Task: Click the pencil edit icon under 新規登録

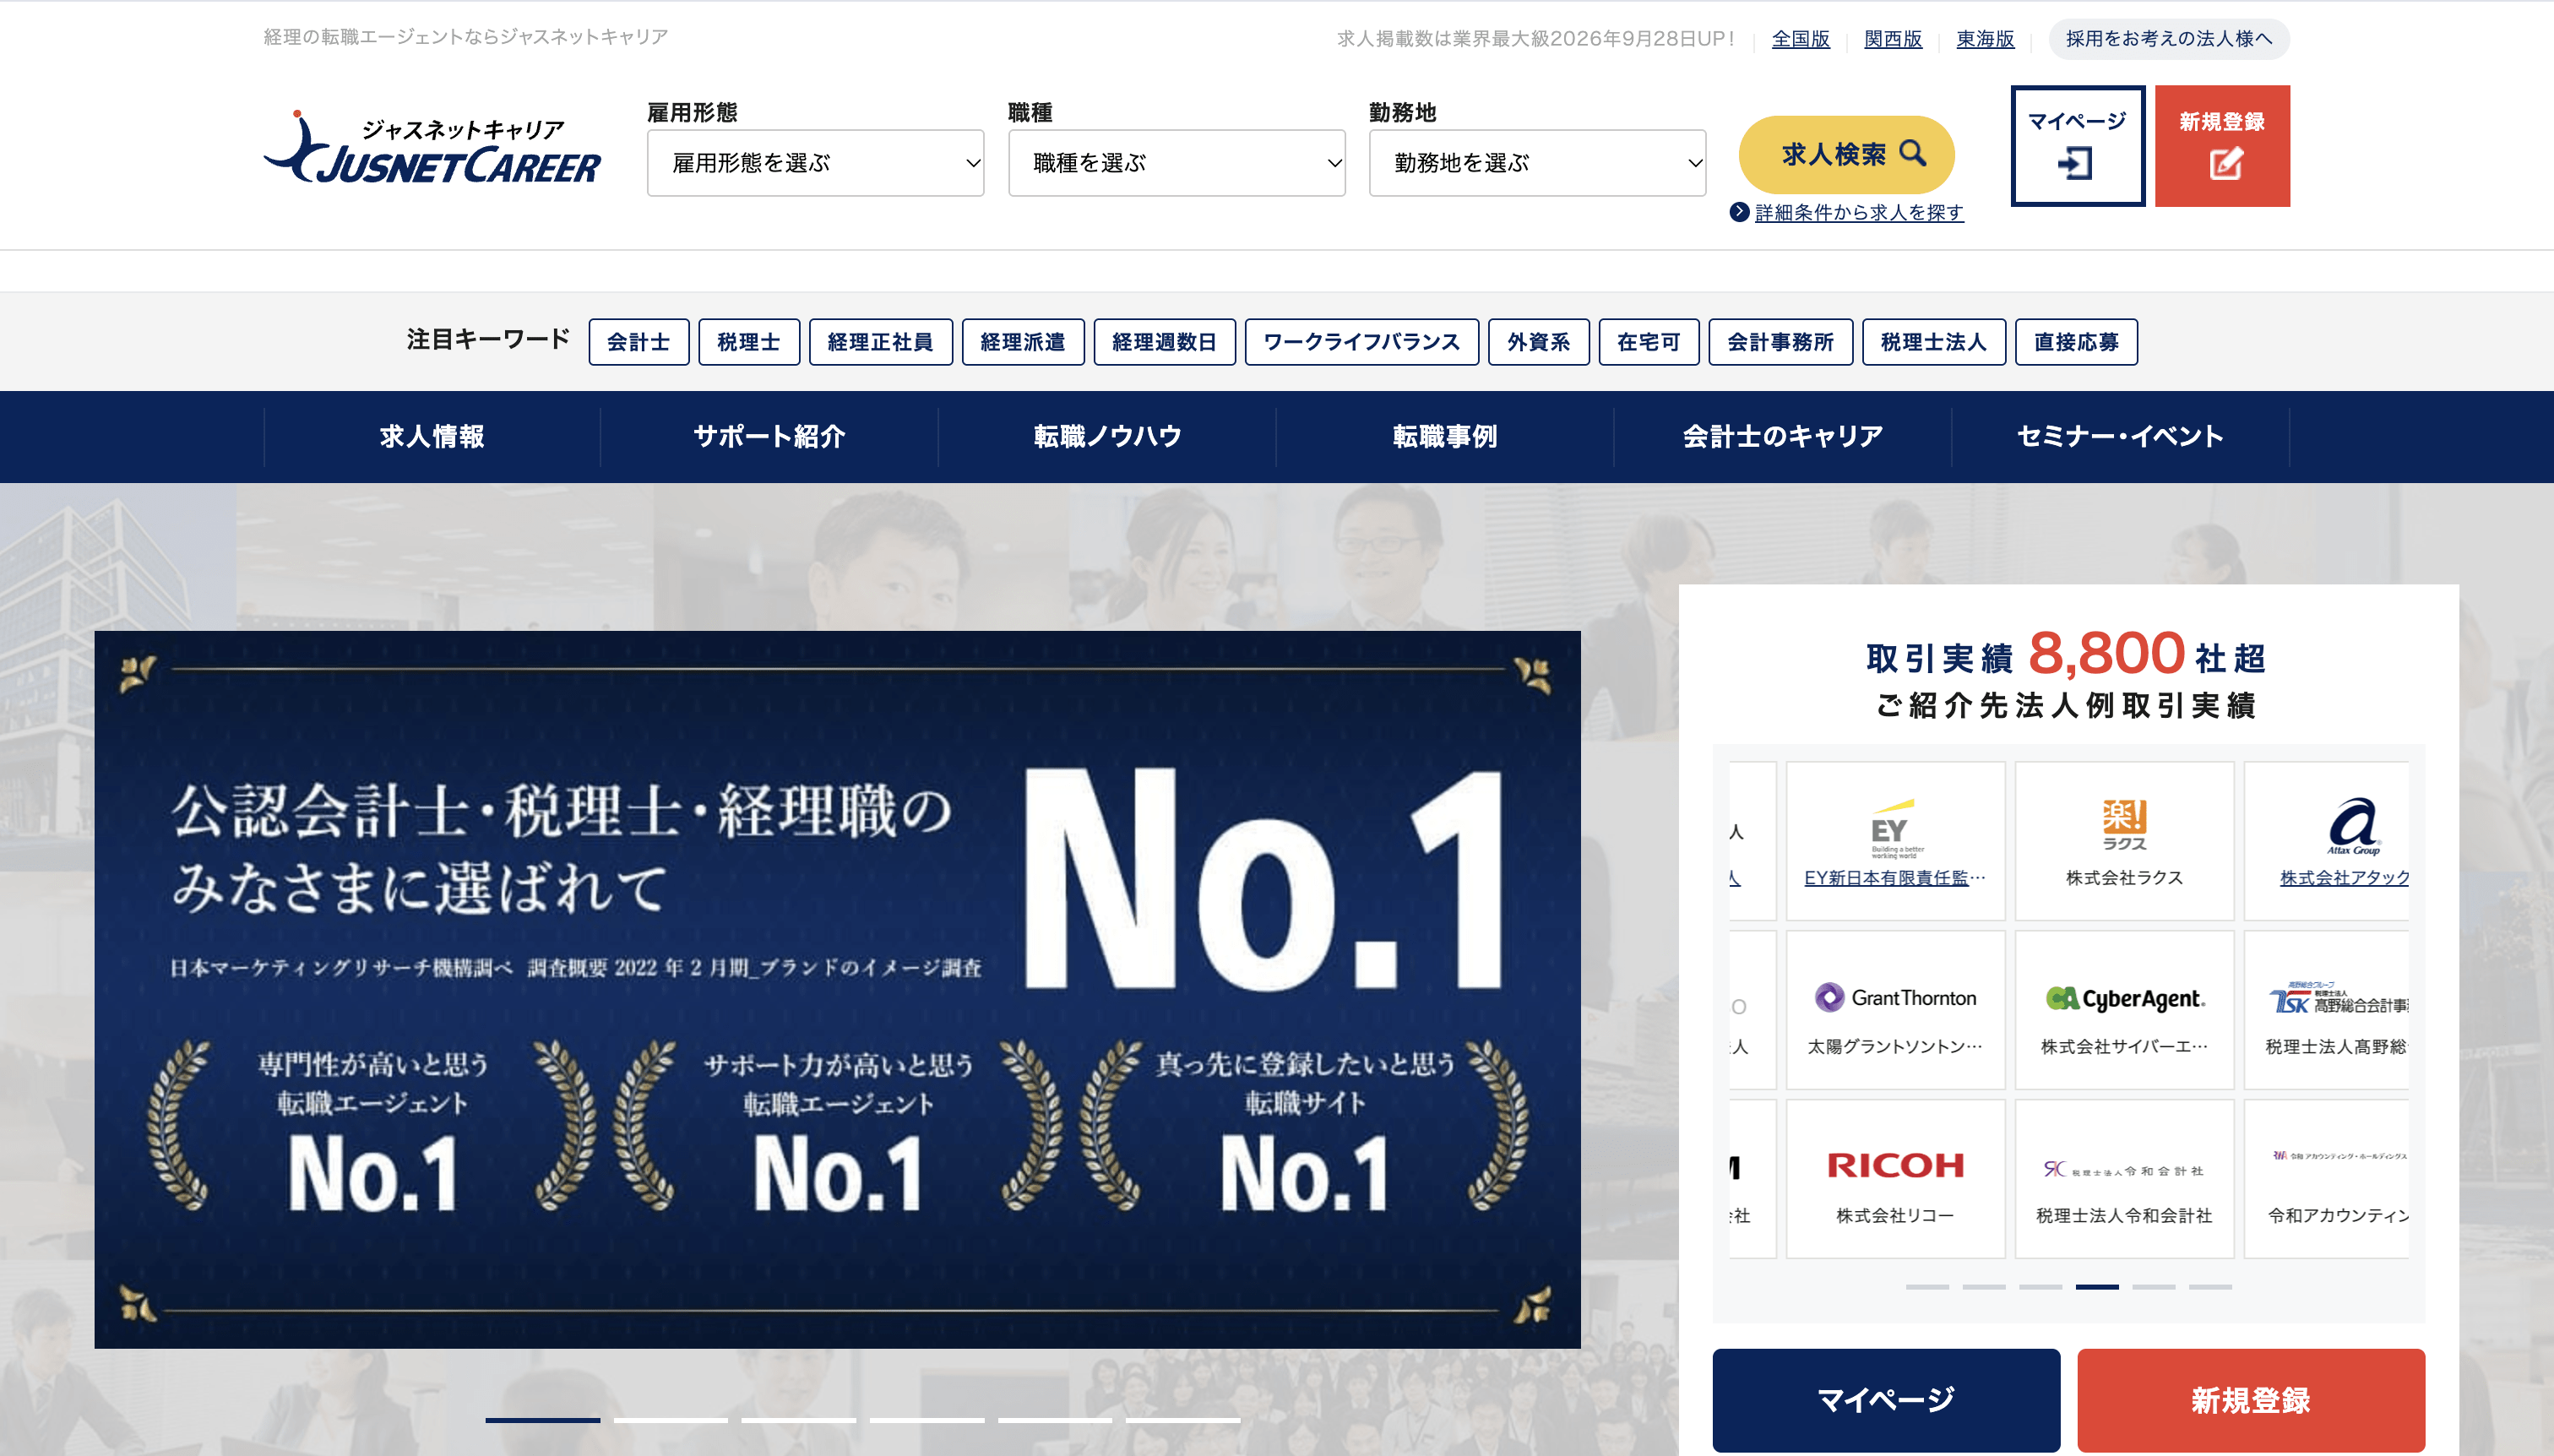Action: click(2225, 164)
